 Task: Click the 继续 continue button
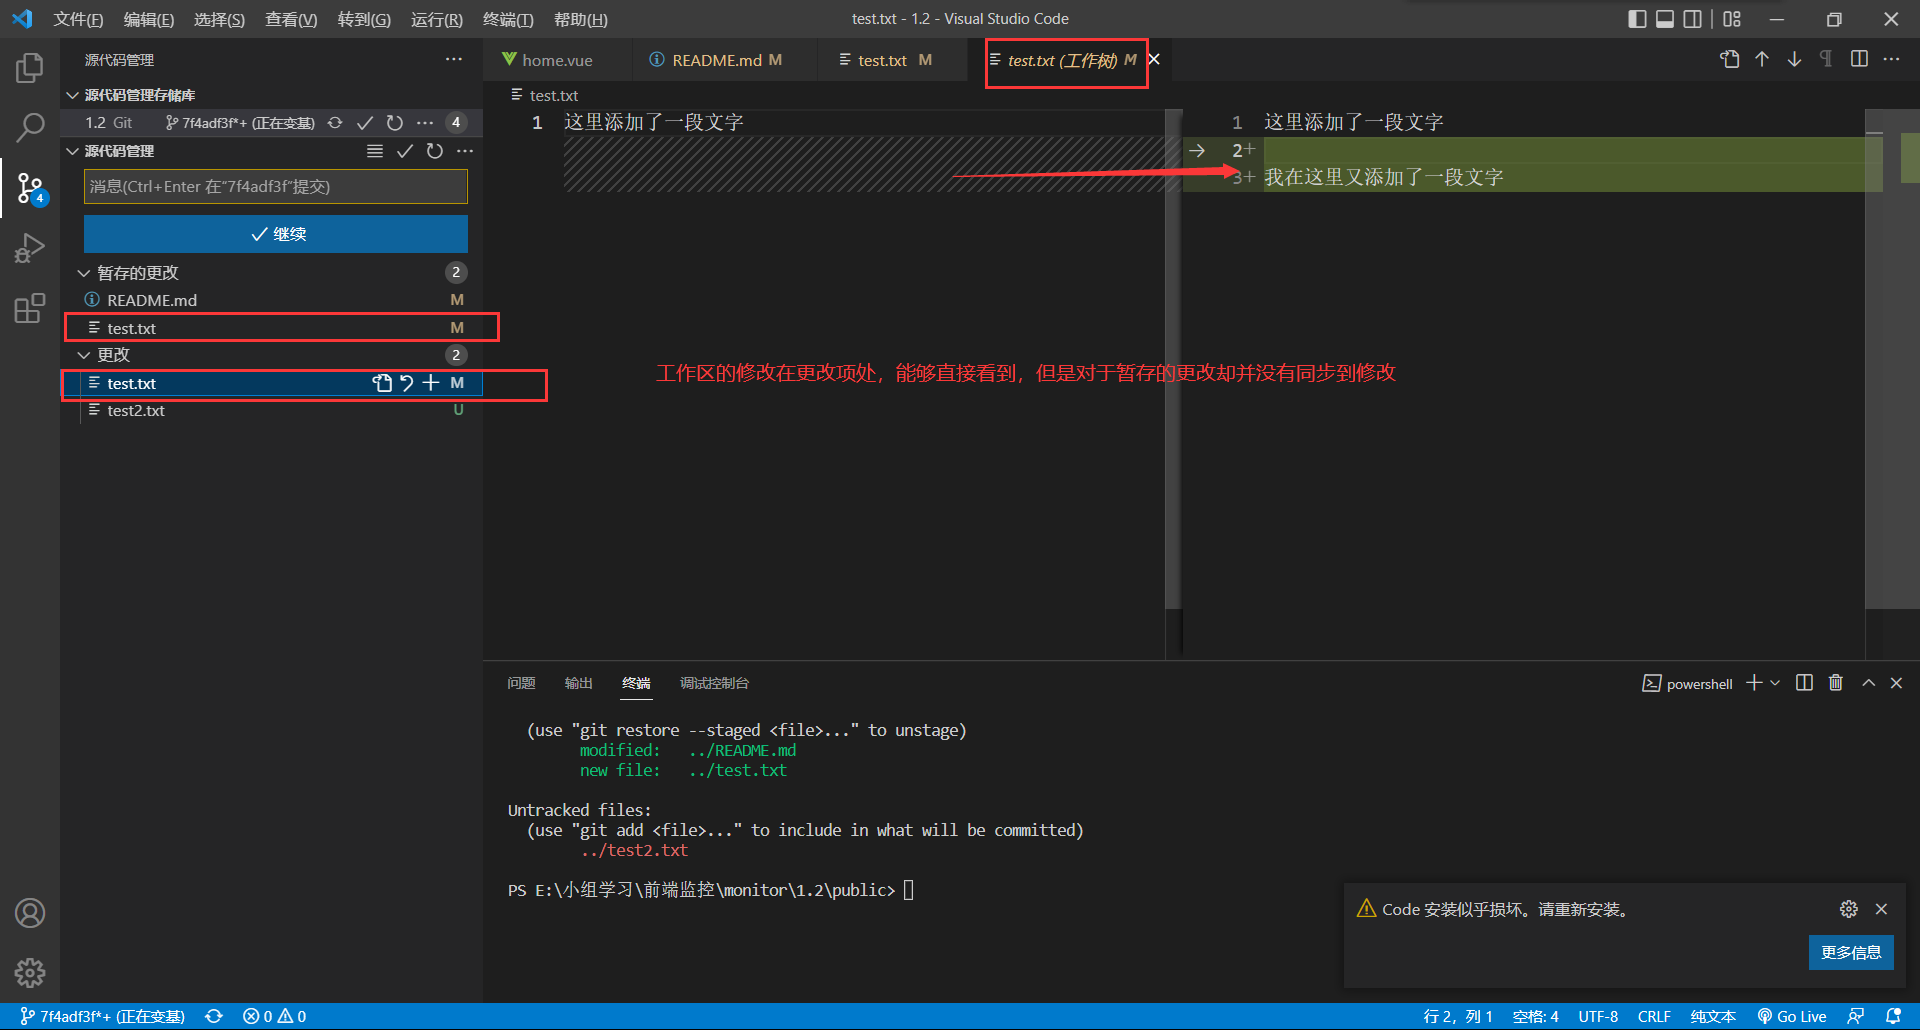click(x=276, y=234)
